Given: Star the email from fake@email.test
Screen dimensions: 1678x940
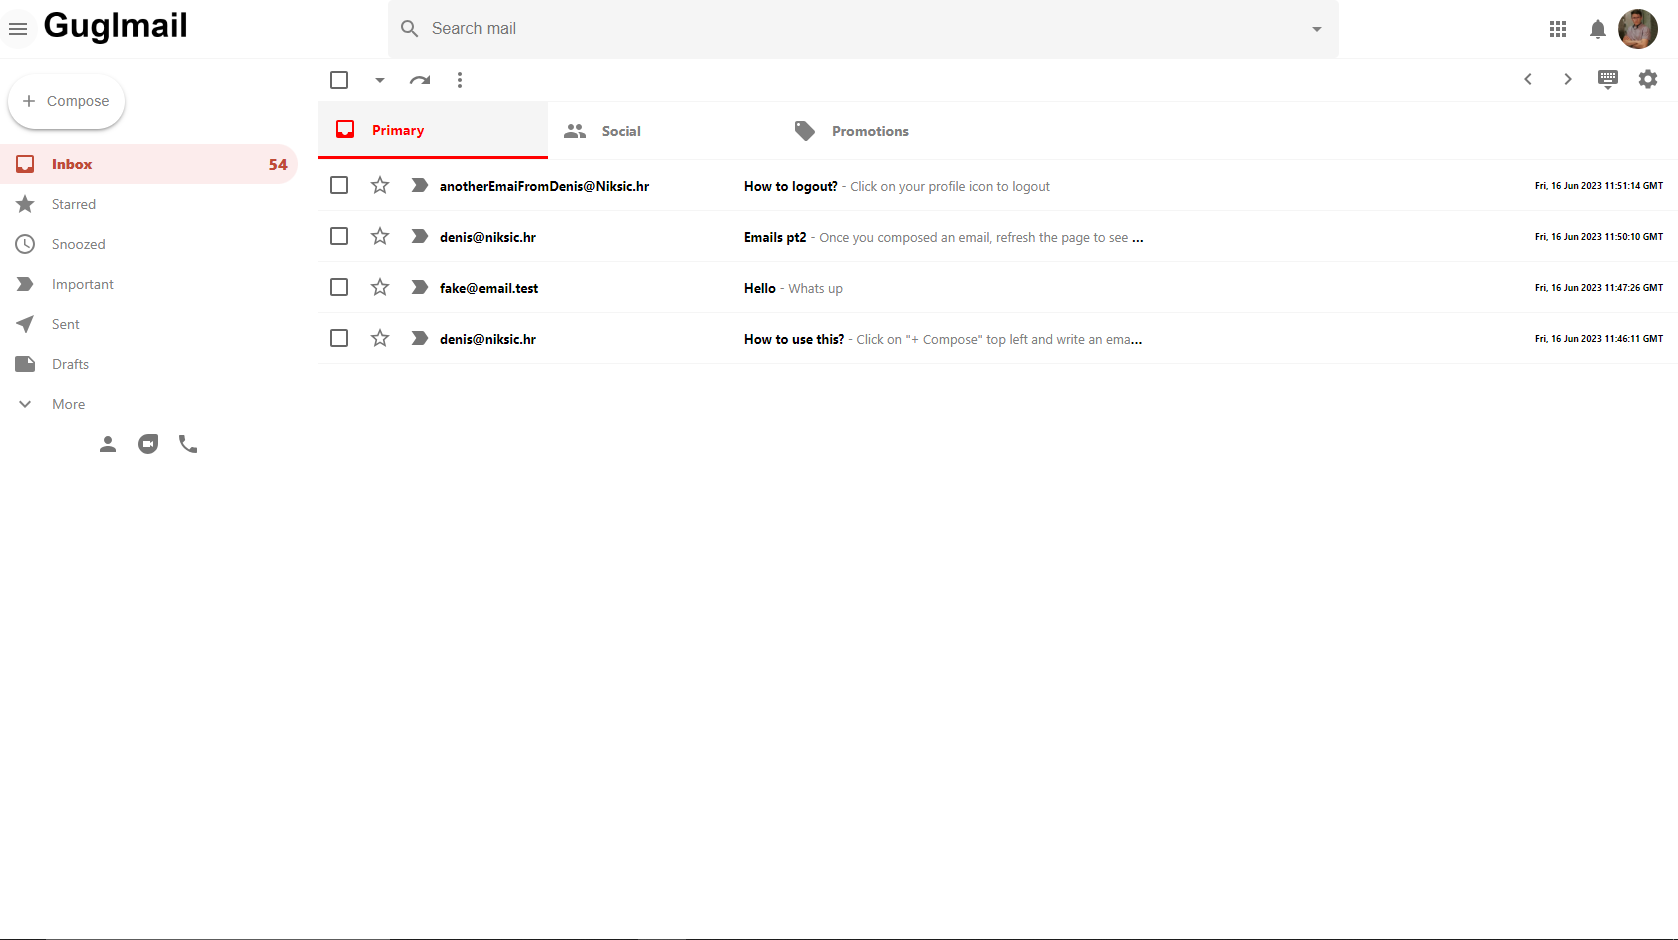Looking at the screenshot, I should click(x=380, y=288).
